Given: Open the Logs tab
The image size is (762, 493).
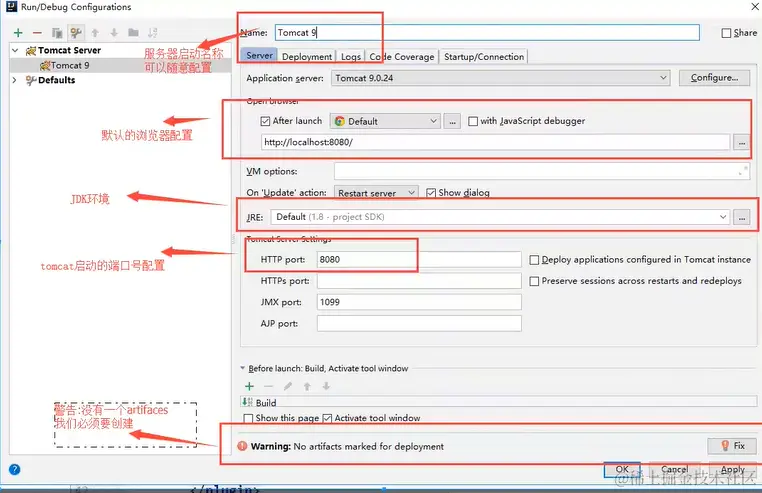Looking at the screenshot, I should [x=350, y=56].
